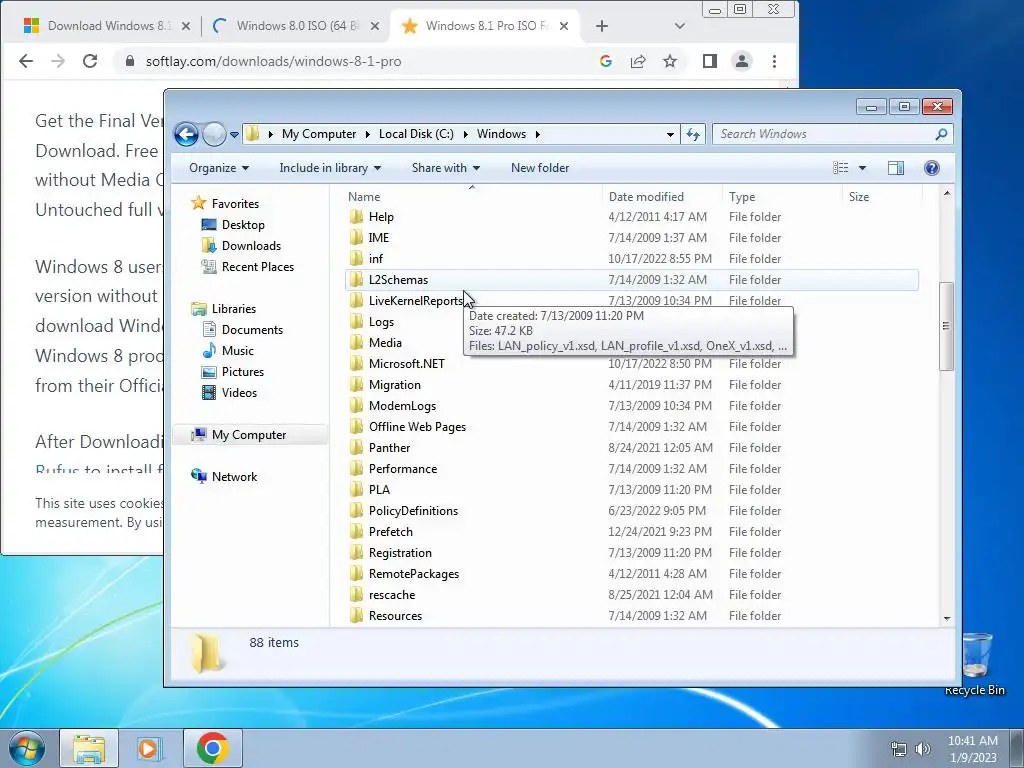Image resolution: width=1024 pixels, height=768 pixels.
Task: Bookmark this page with Chrome star icon
Action: pyautogui.click(x=670, y=61)
